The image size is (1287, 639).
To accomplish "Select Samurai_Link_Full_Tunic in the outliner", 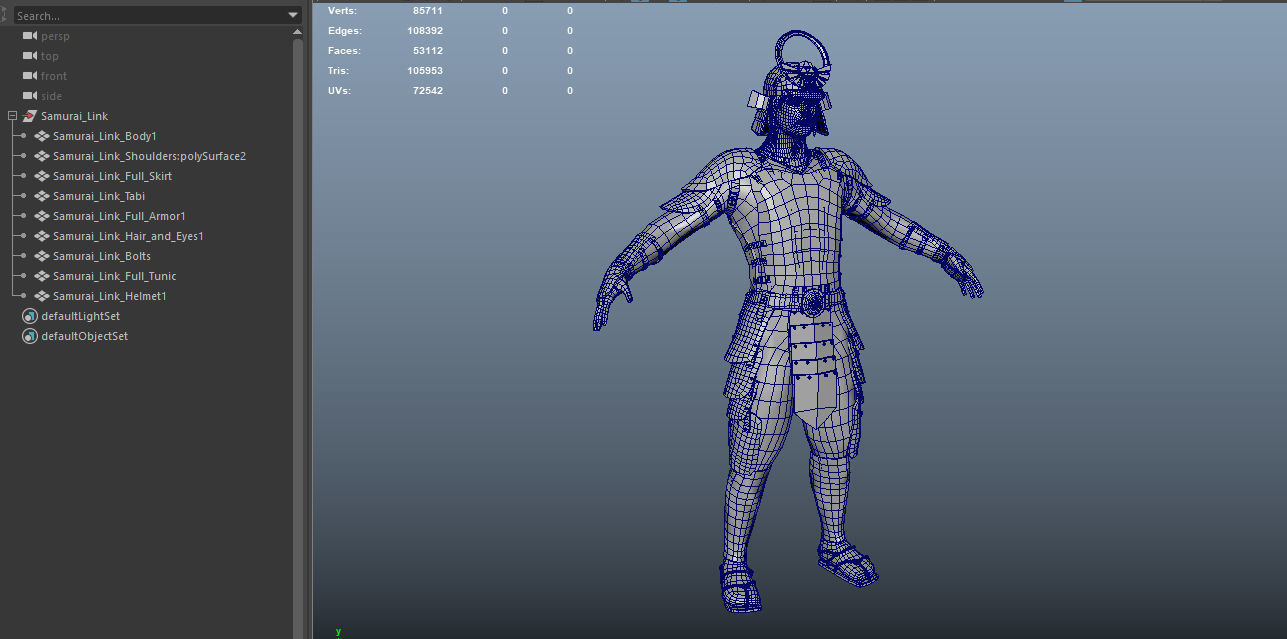I will 115,276.
